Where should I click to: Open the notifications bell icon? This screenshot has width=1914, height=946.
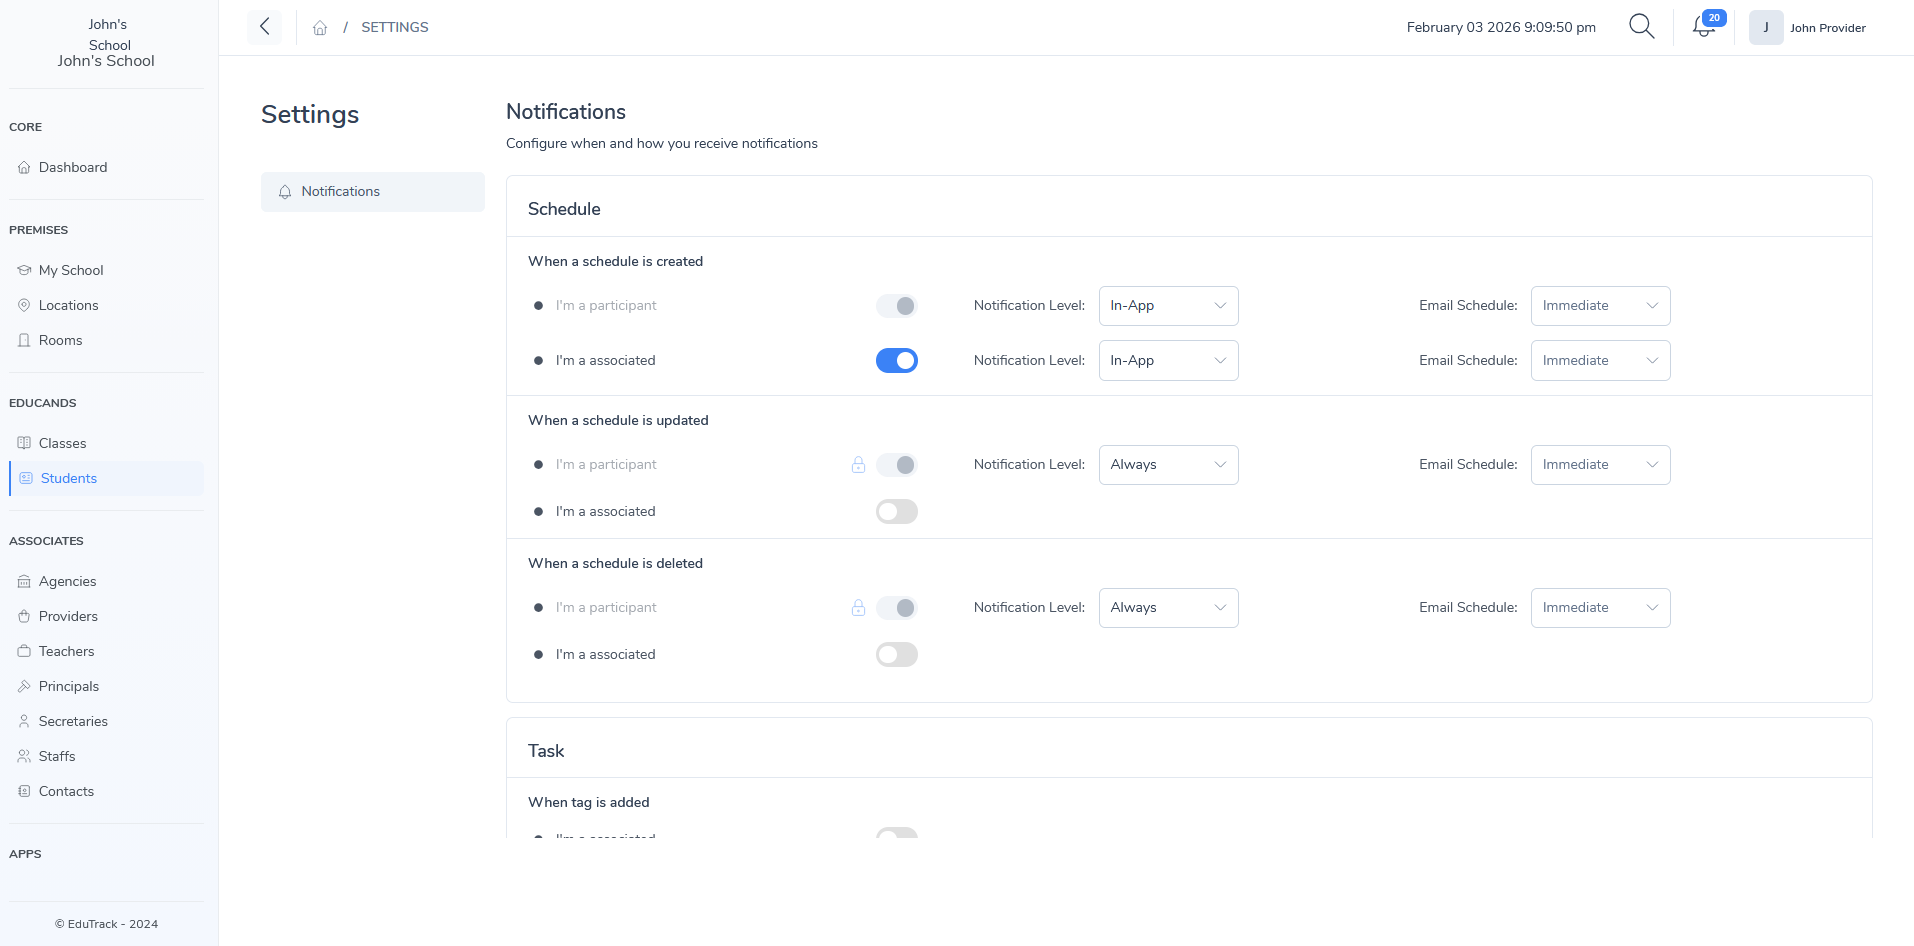click(1704, 27)
